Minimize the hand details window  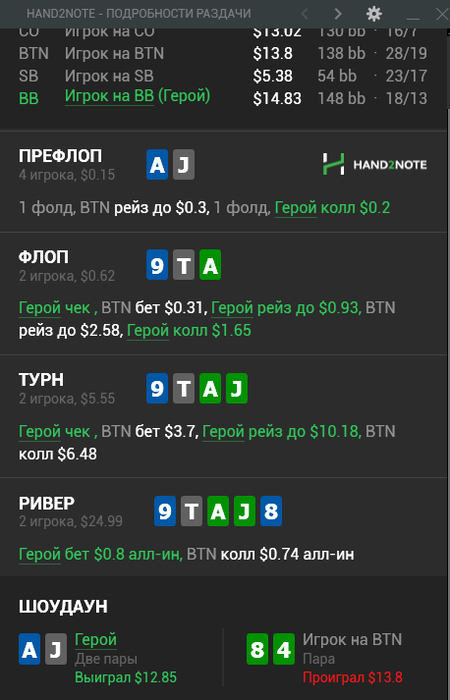[x=412, y=14]
